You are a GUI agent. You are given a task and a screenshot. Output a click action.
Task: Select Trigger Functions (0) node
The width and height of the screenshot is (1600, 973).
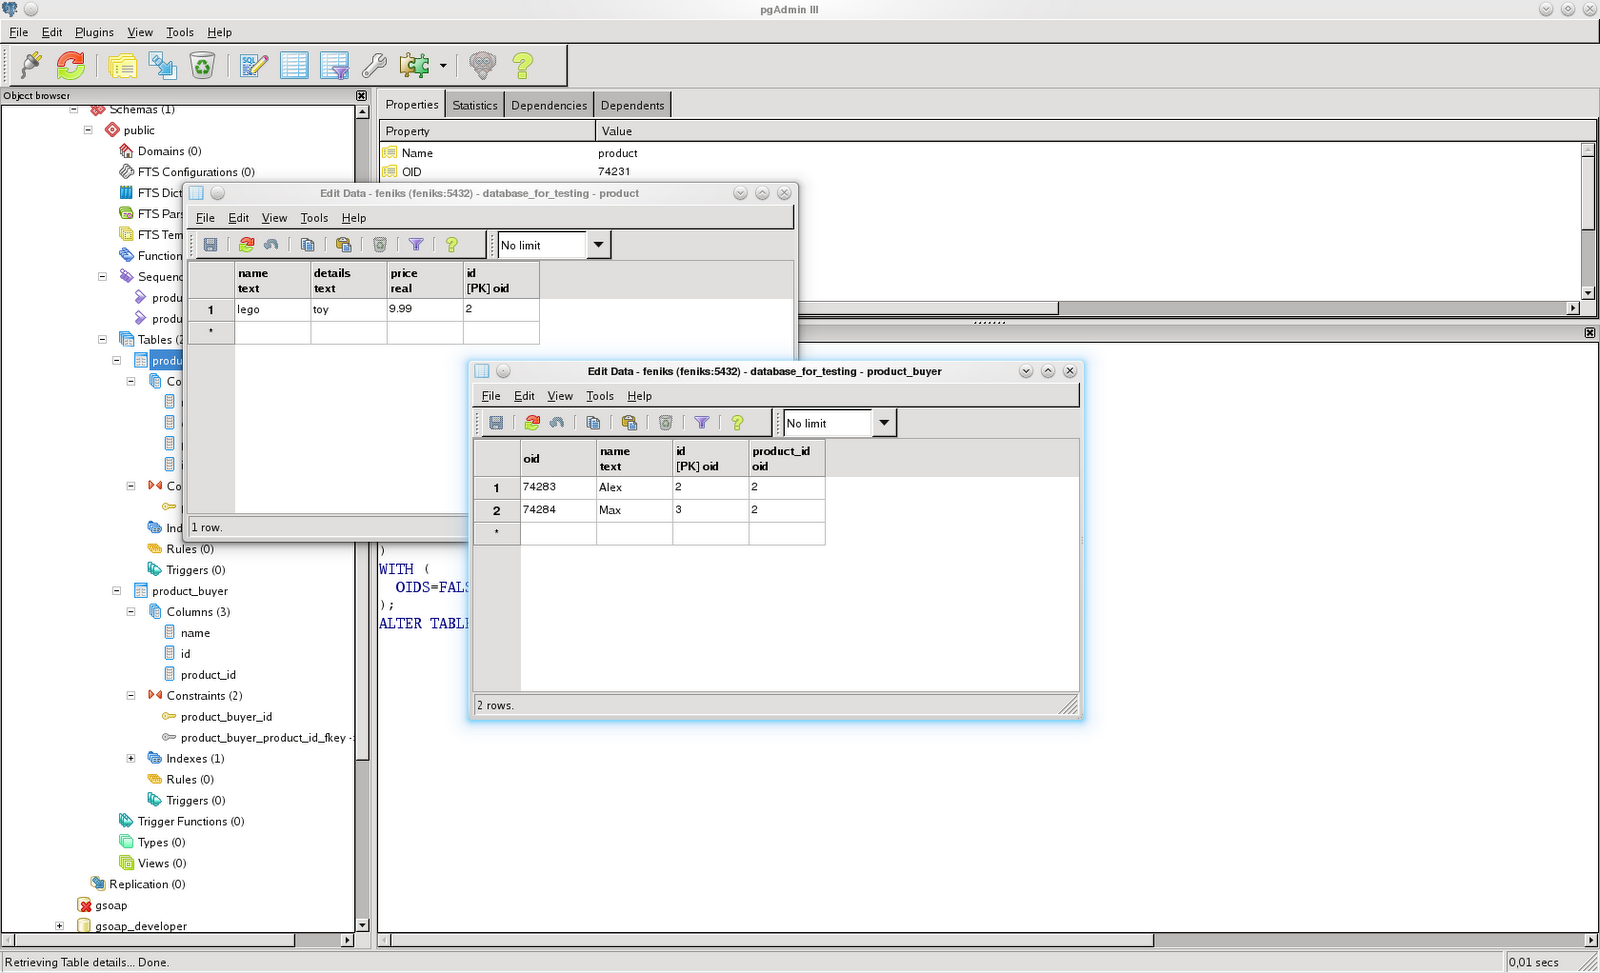(x=191, y=822)
